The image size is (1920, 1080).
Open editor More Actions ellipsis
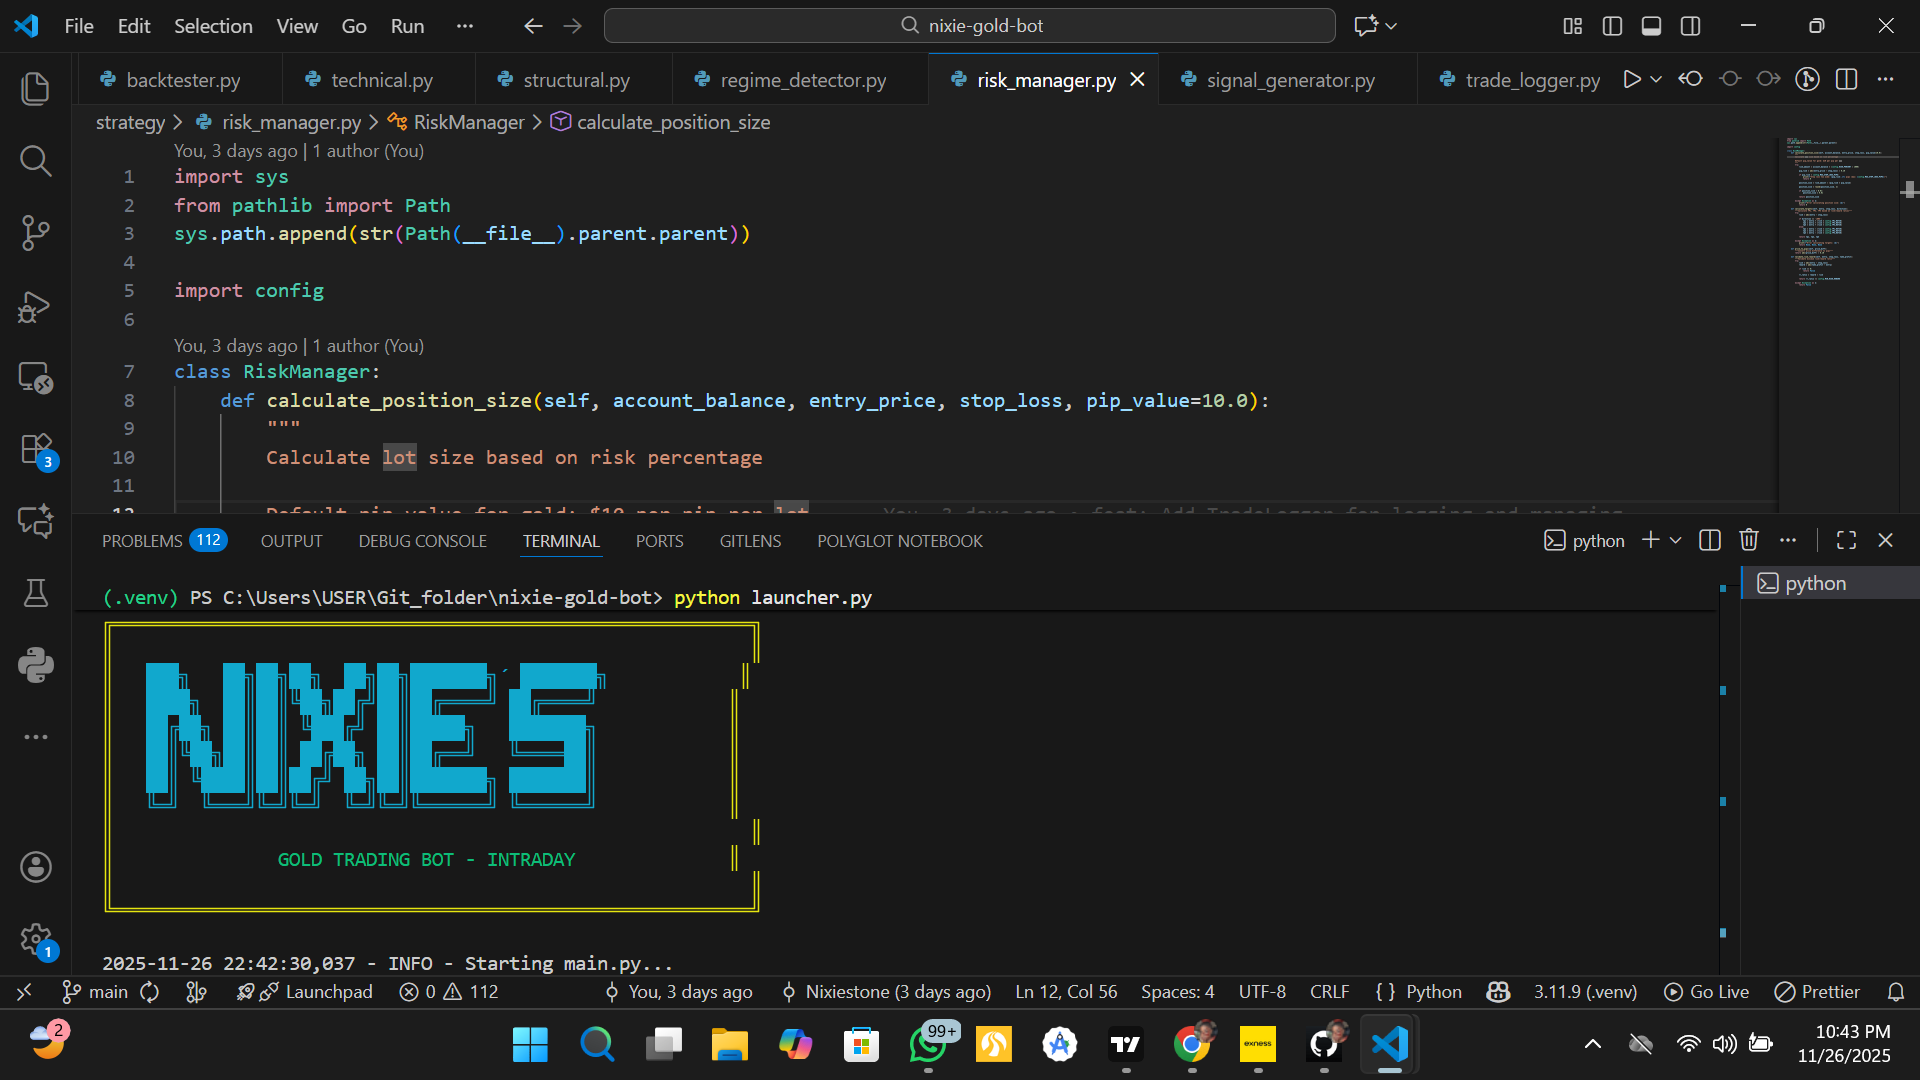pyautogui.click(x=1886, y=79)
